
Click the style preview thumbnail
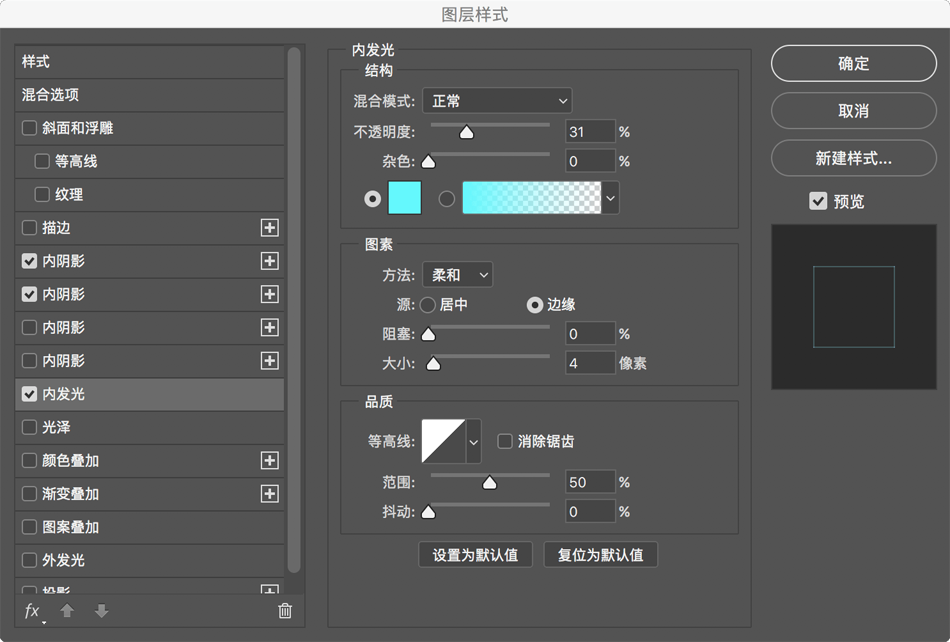point(854,307)
